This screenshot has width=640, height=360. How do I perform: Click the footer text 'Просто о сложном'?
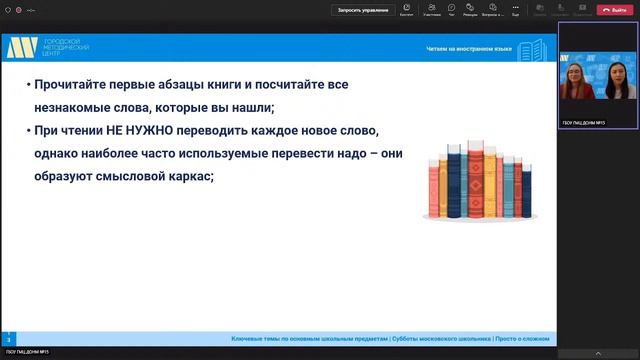tap(522, 339)
